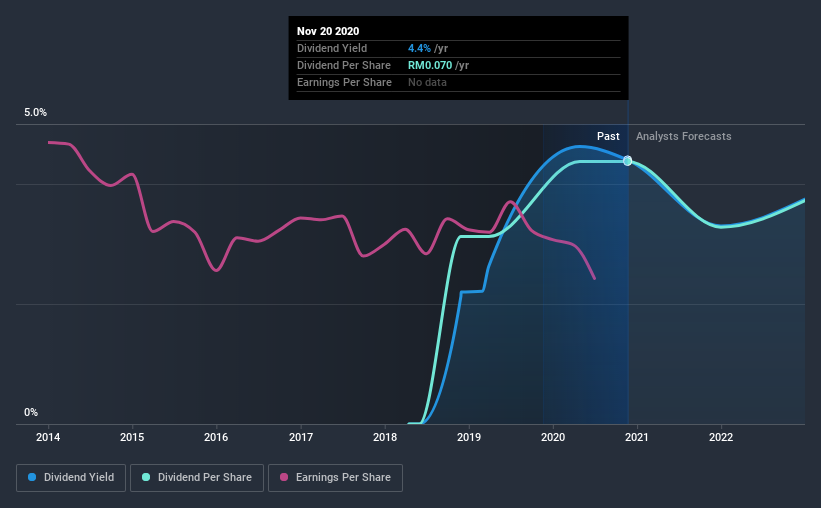Click the 2022 x-axis year label
This screenshot has height=508, width=821.
[721, 437]
